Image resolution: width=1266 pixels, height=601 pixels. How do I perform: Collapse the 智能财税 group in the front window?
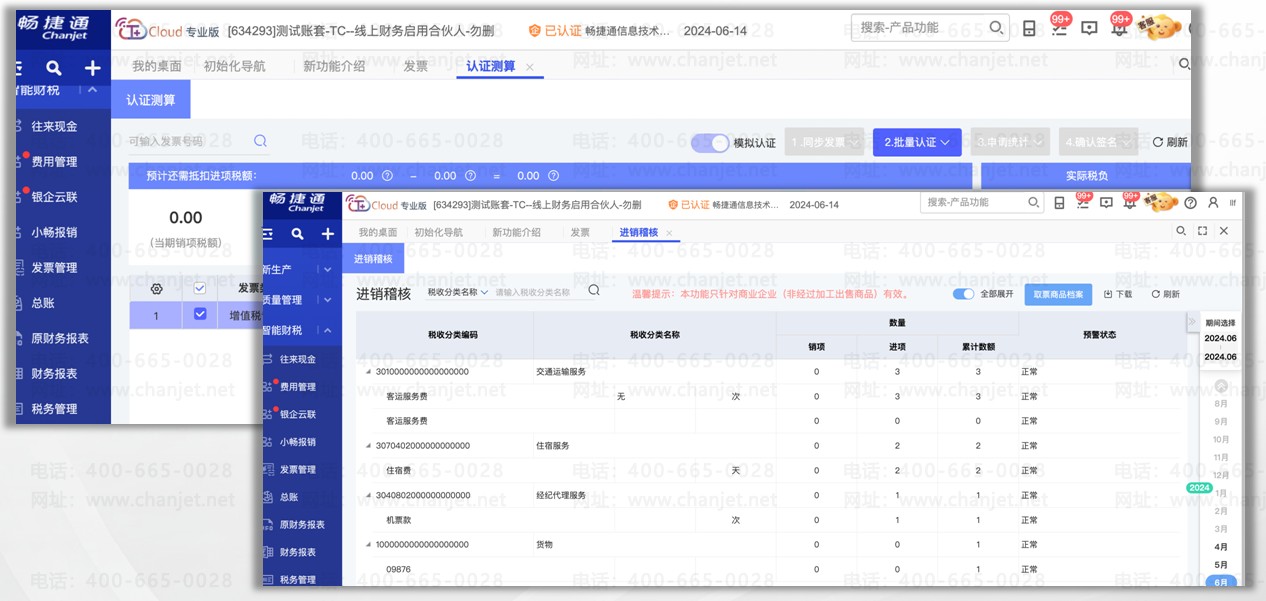tap(327, 330)
